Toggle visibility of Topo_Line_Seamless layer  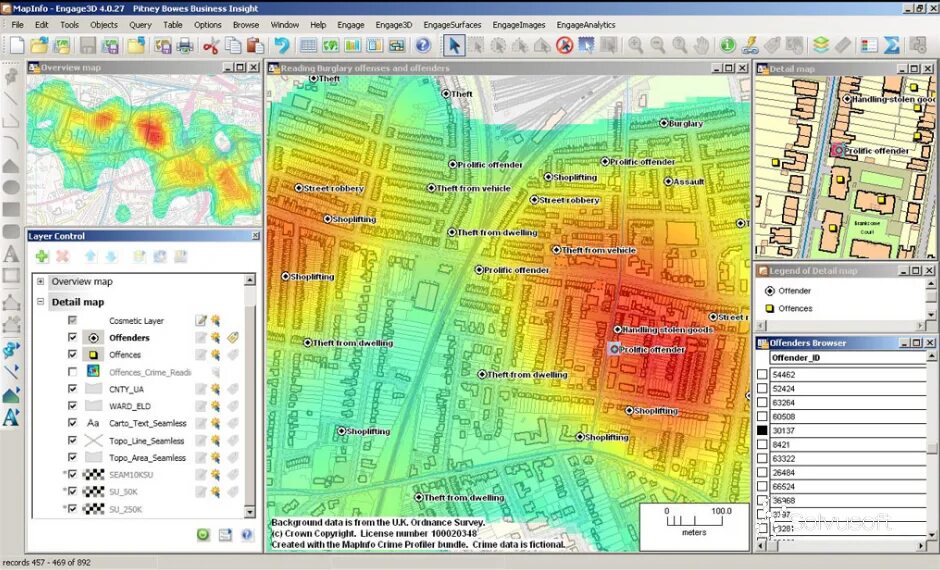pos(73,441)
